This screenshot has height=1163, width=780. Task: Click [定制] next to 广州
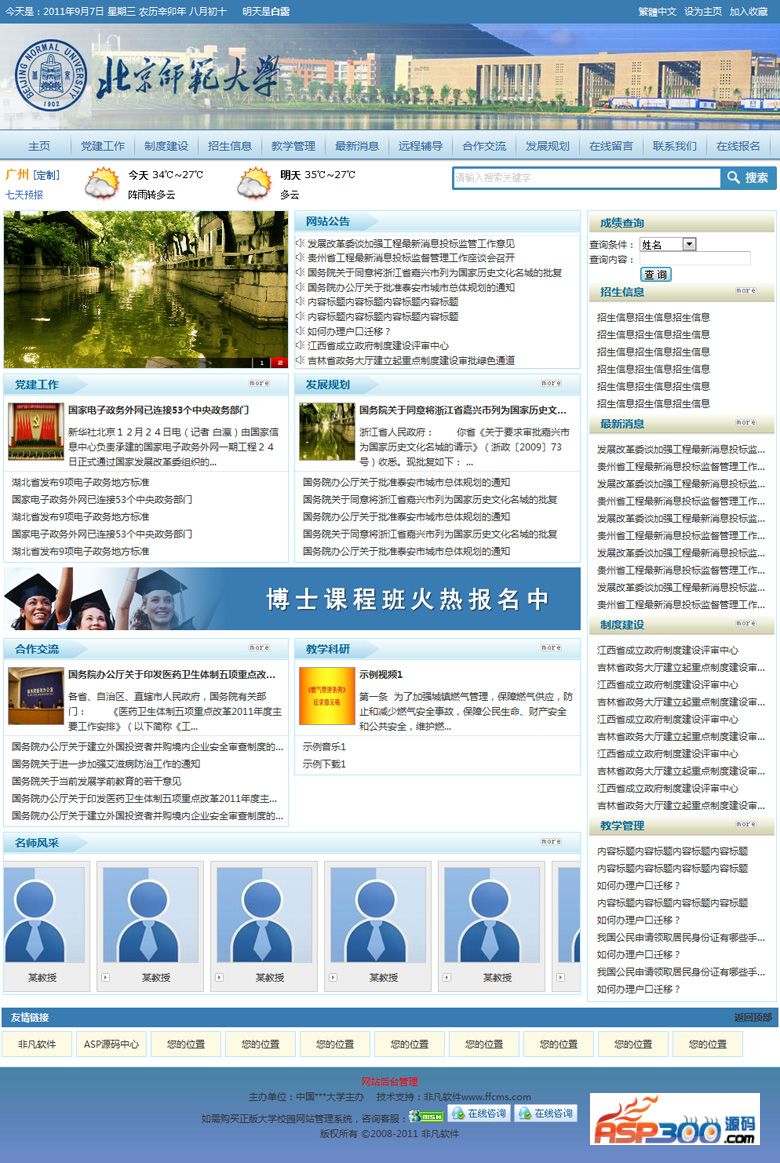[46, 175]
